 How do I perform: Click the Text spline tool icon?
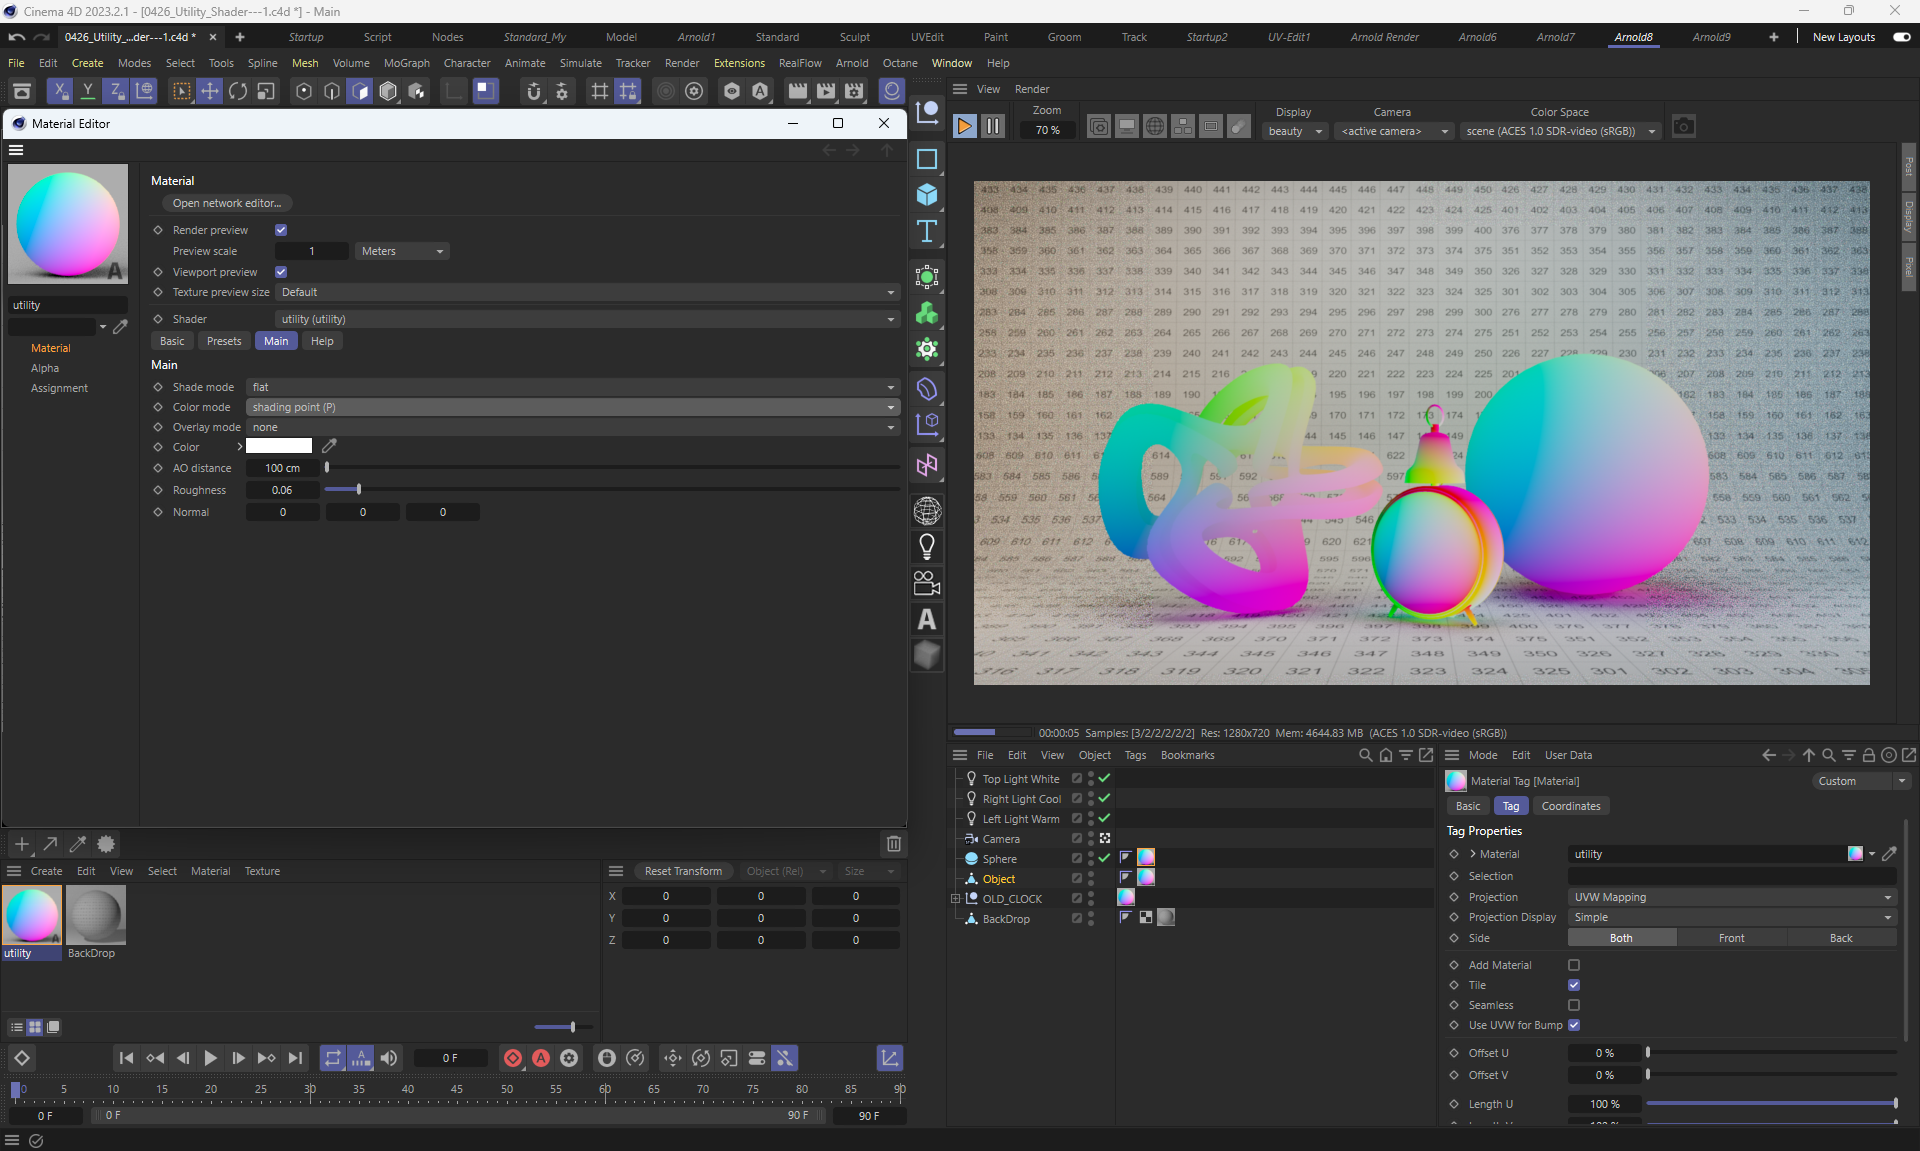tap(927, 232)
